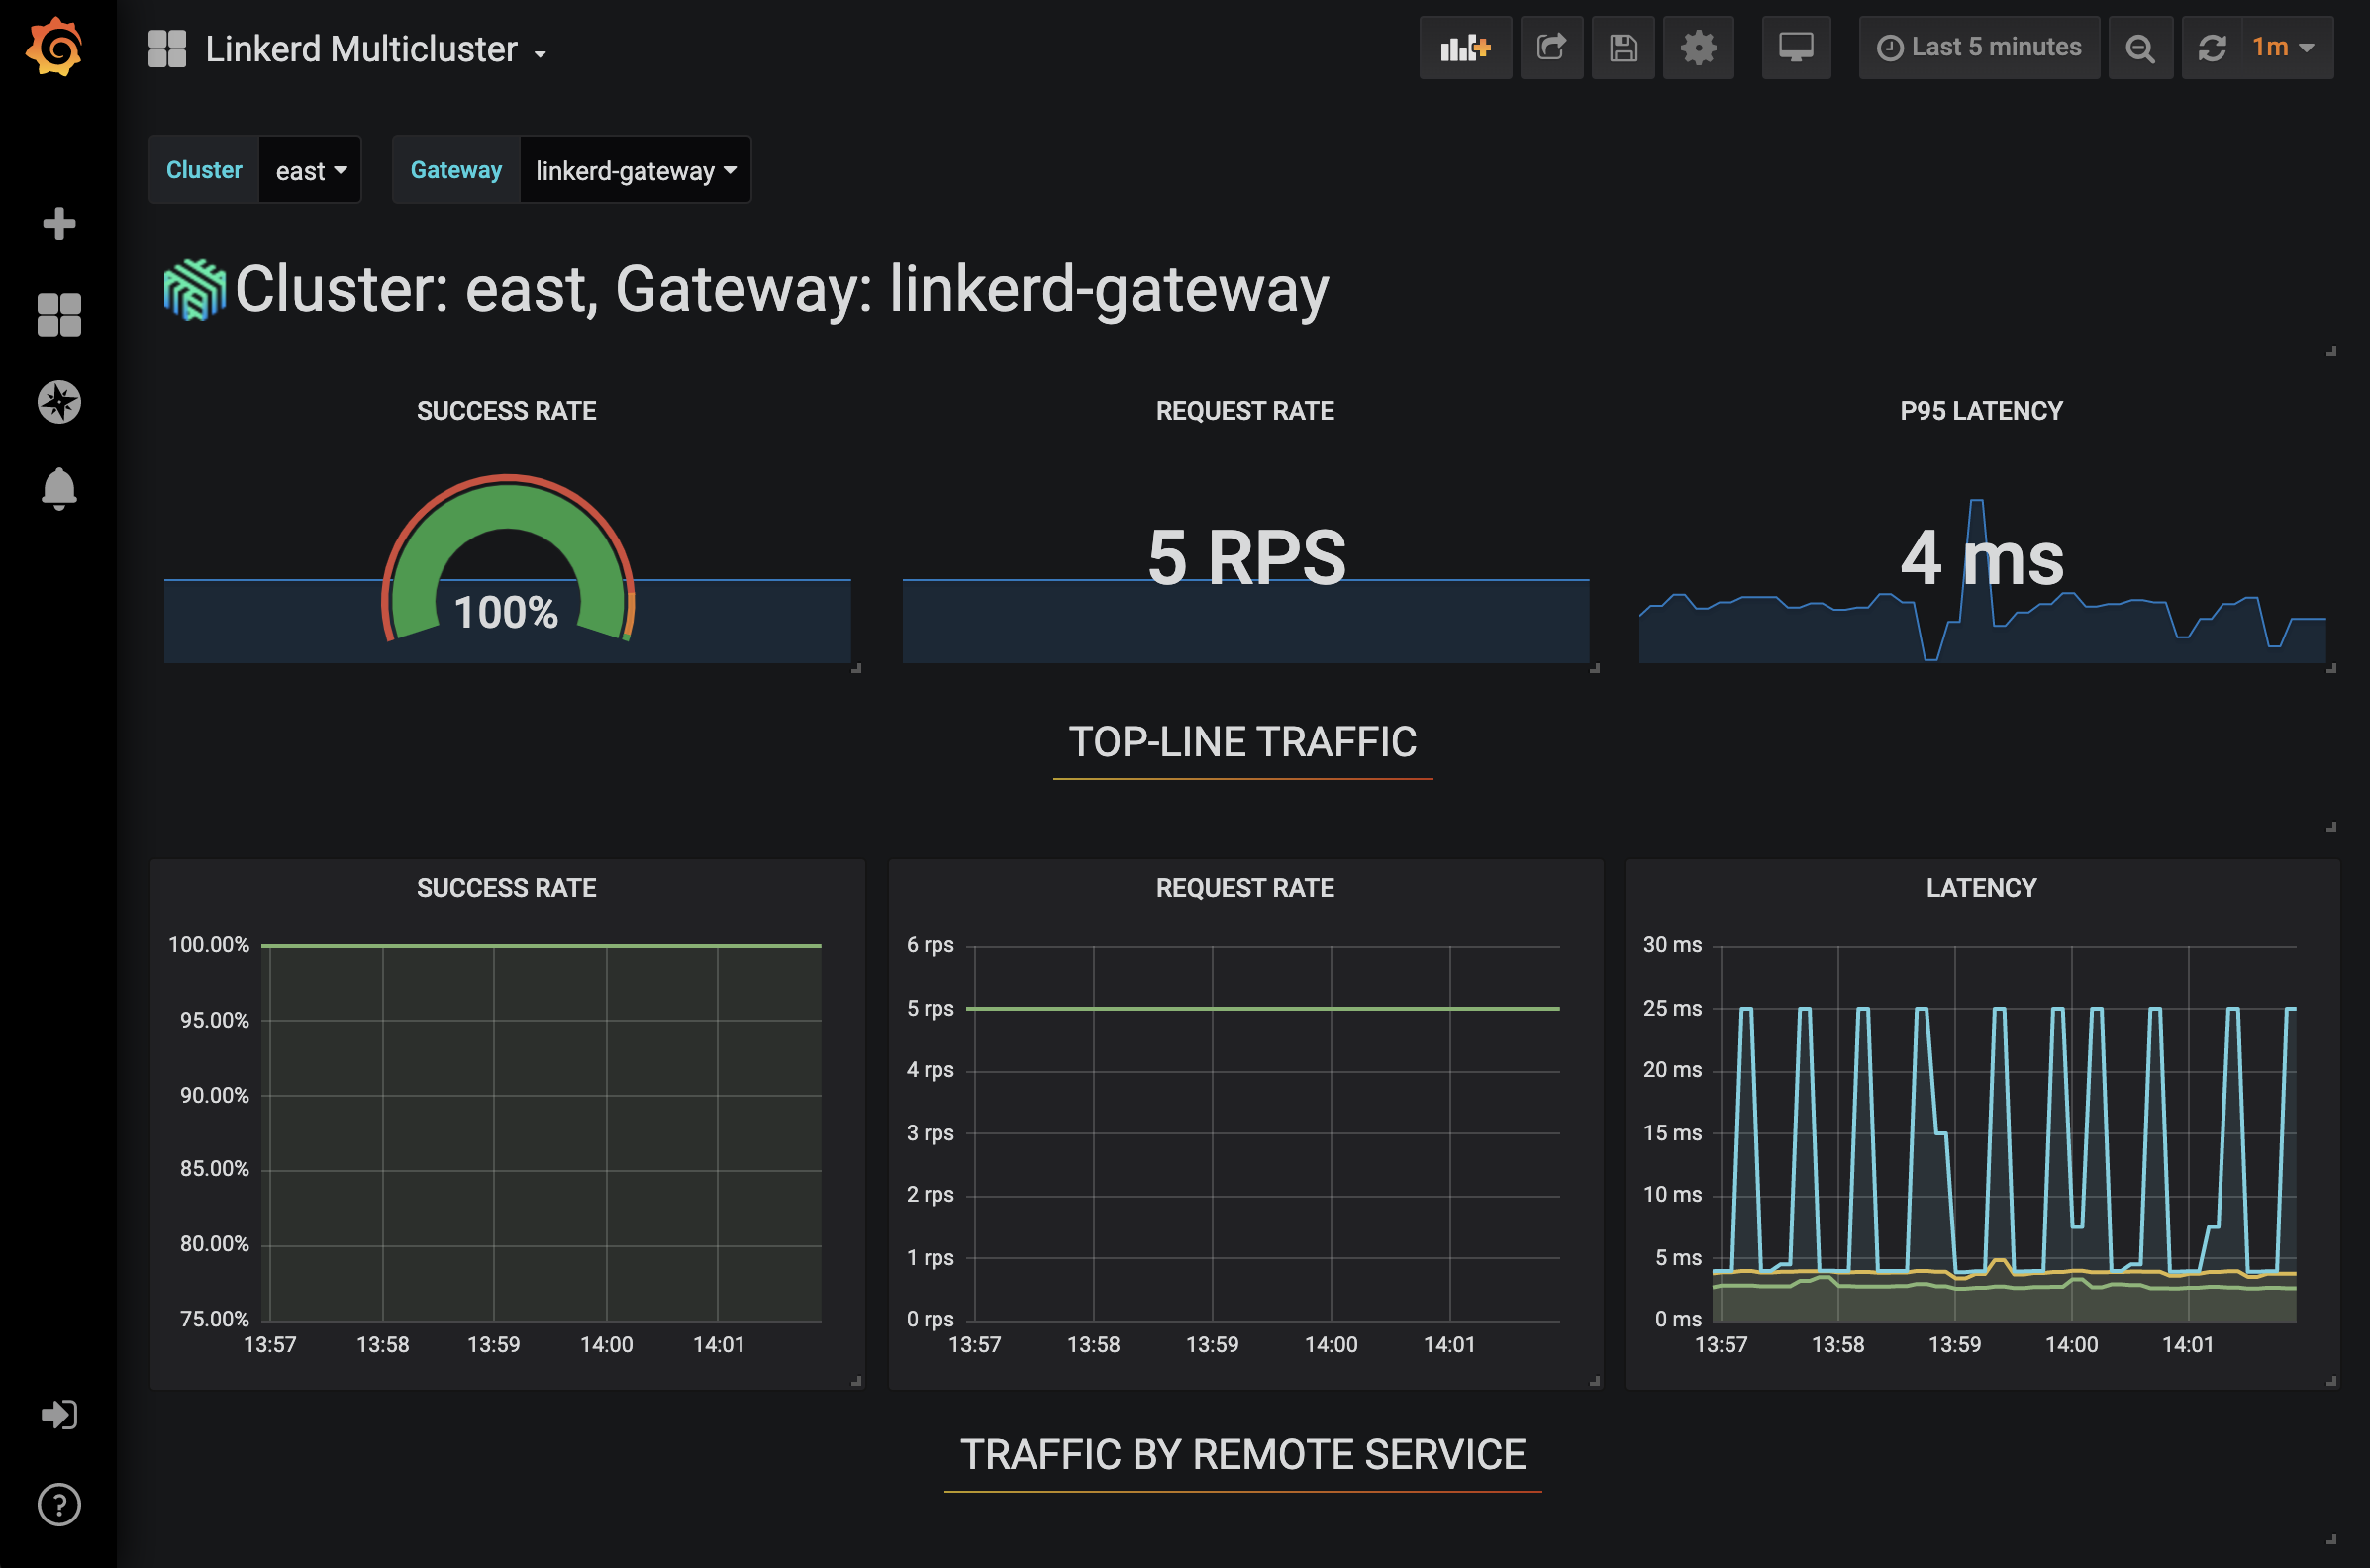Change the 1m refresh interval dropdown
The height and width of the screenshot is (1568, 2370).
[x=2281, y=47]
